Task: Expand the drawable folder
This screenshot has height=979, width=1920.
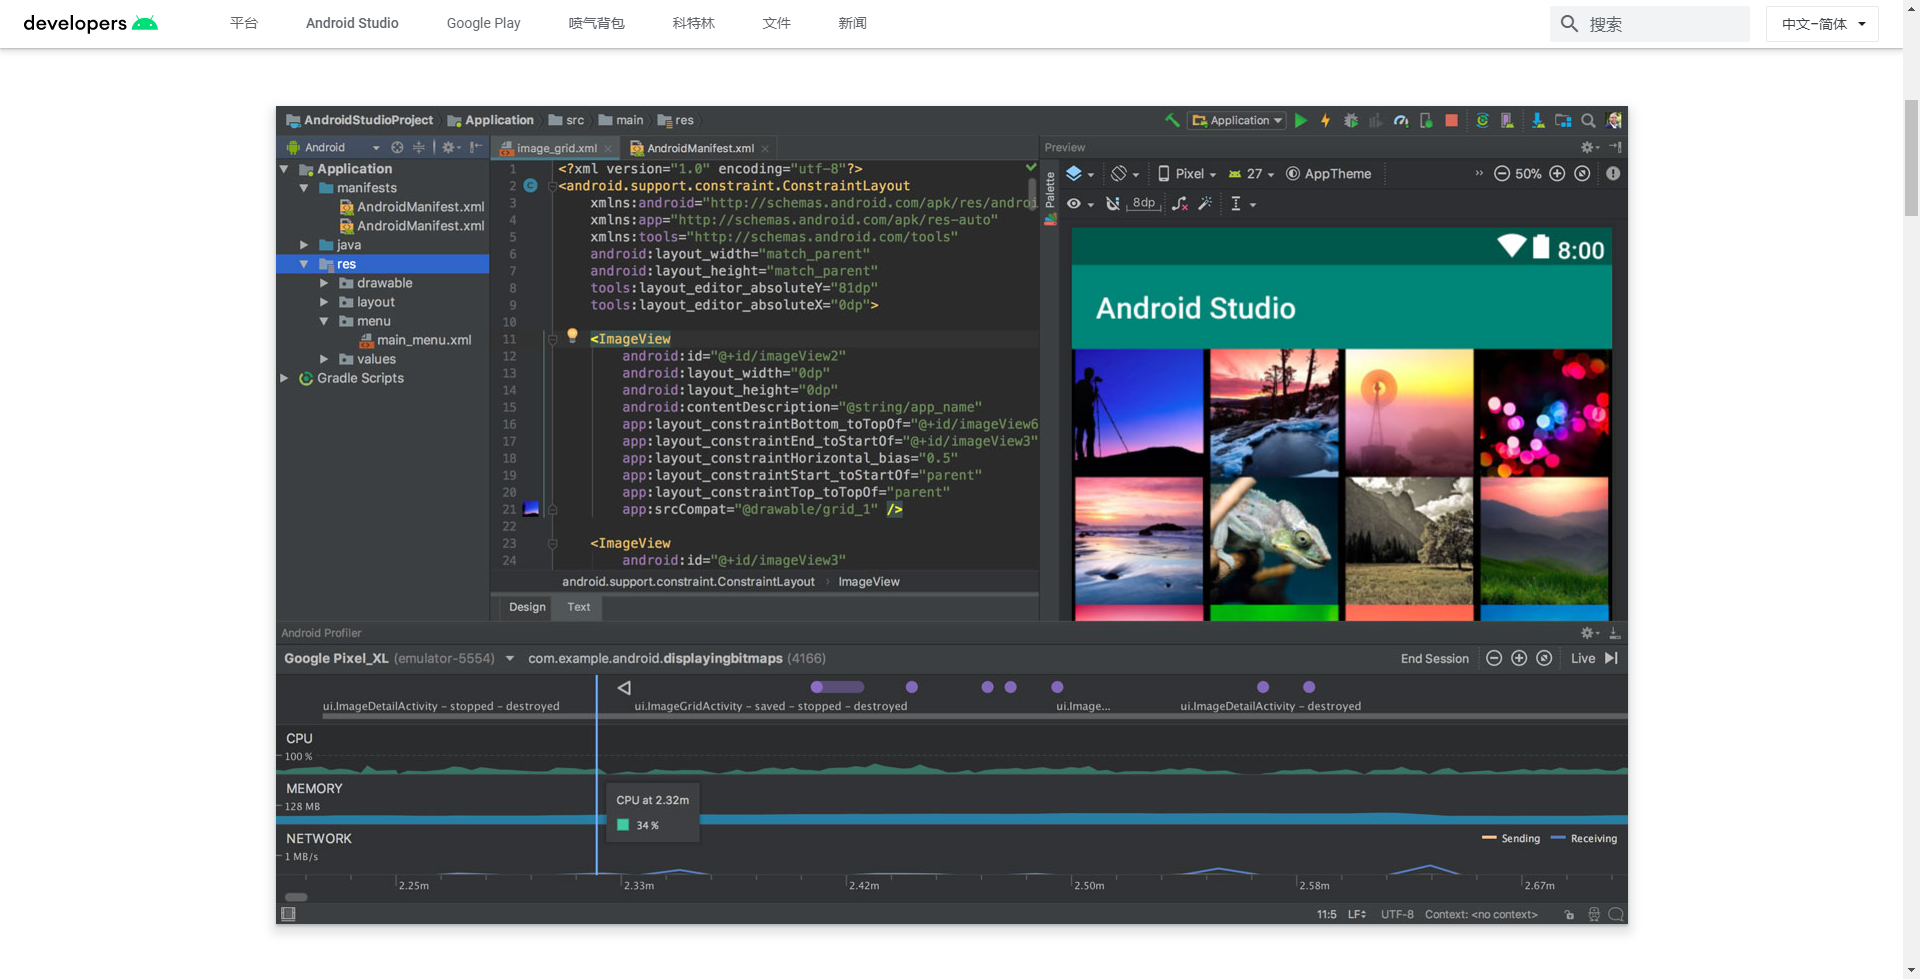Action: point(324,283)
